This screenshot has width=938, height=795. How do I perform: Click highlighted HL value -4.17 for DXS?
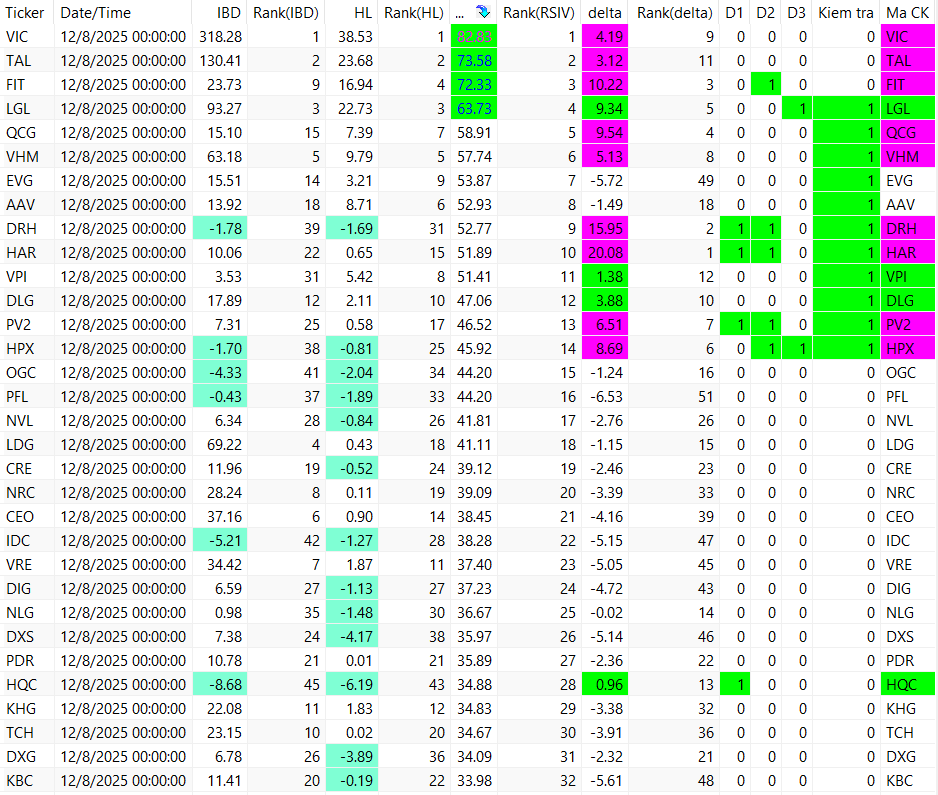click(x=352, y=636)
